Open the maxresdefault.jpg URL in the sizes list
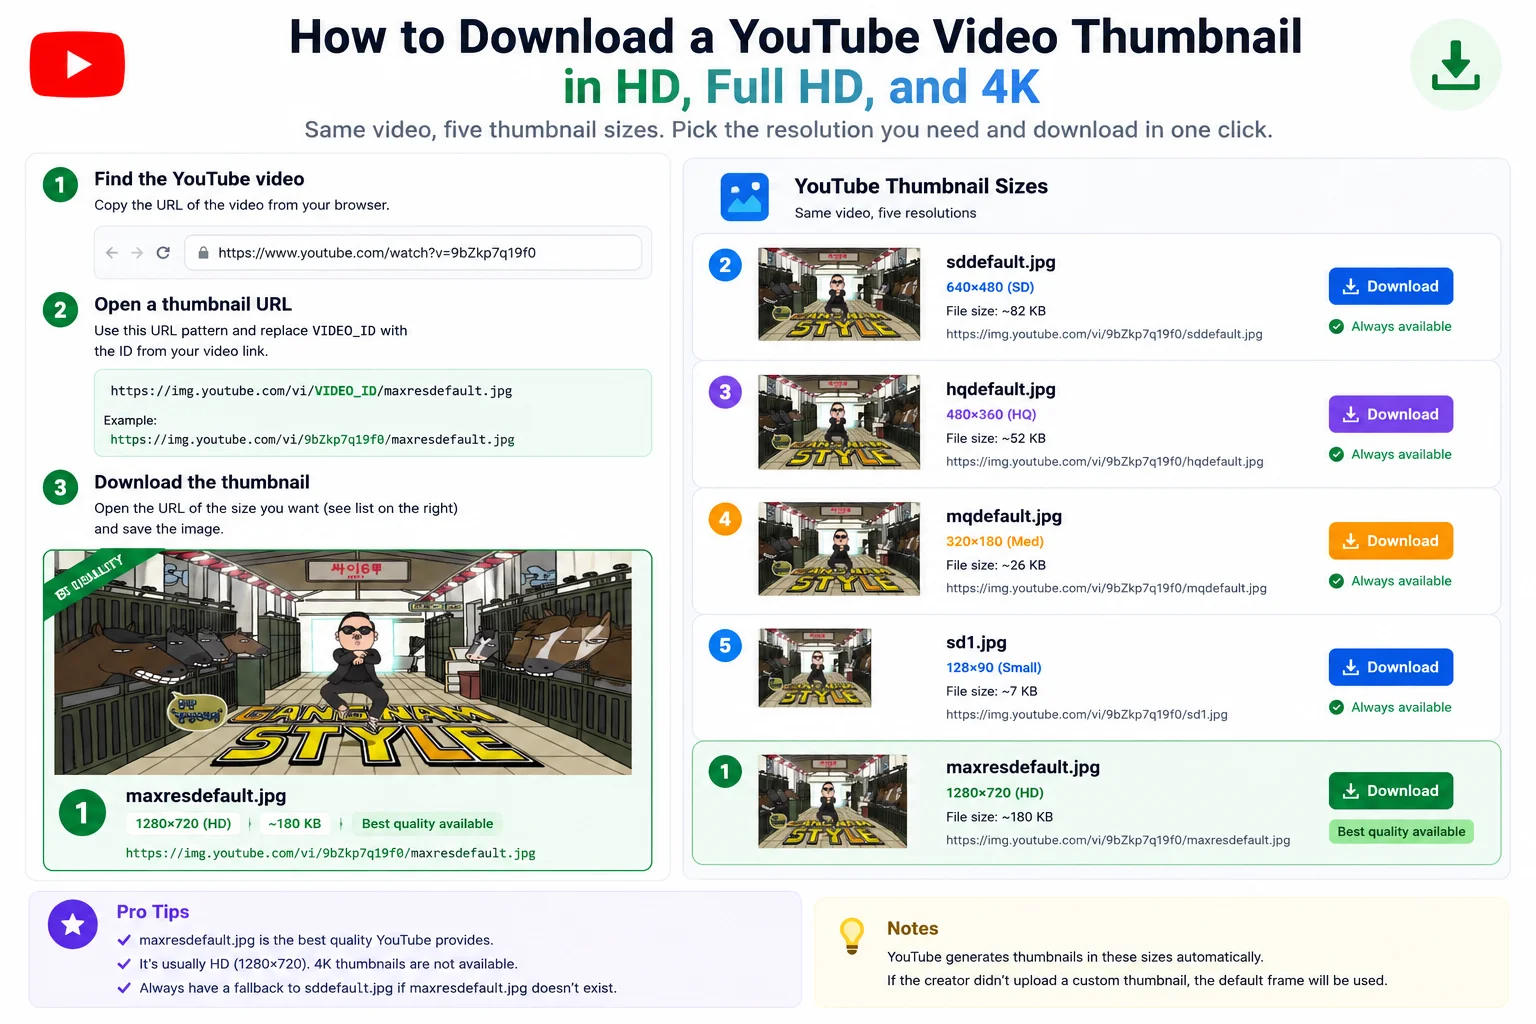 coord(1118,840)
